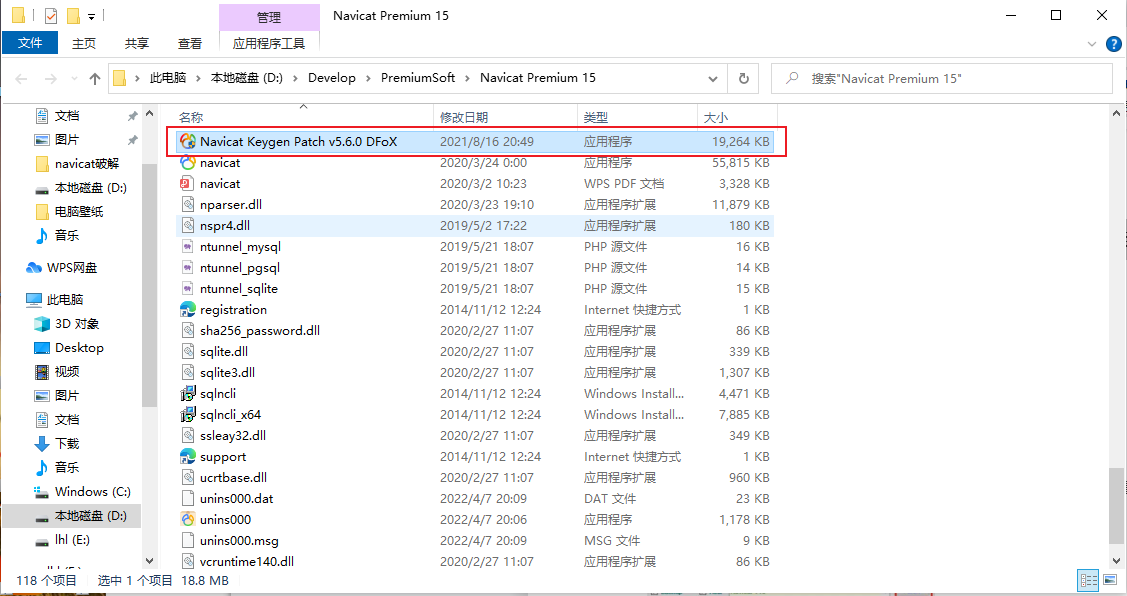
Task: Click the properties quick access icon in title bar
Action: click(x=50, y=15)
